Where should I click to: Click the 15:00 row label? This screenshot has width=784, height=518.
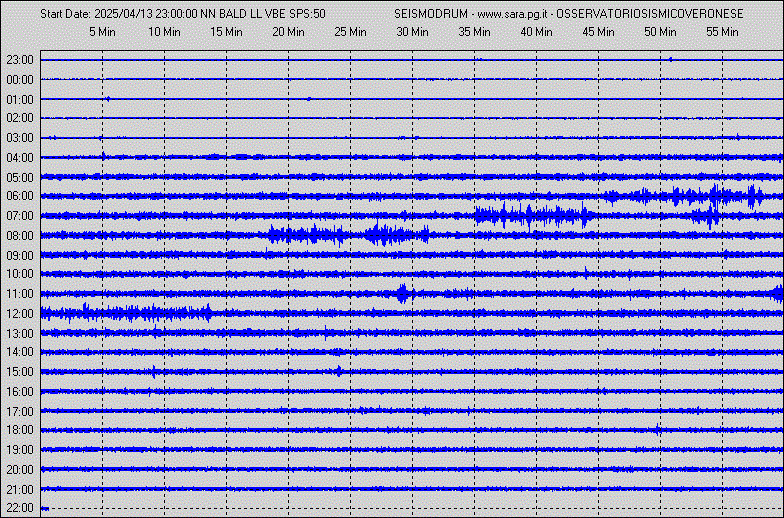20,372
